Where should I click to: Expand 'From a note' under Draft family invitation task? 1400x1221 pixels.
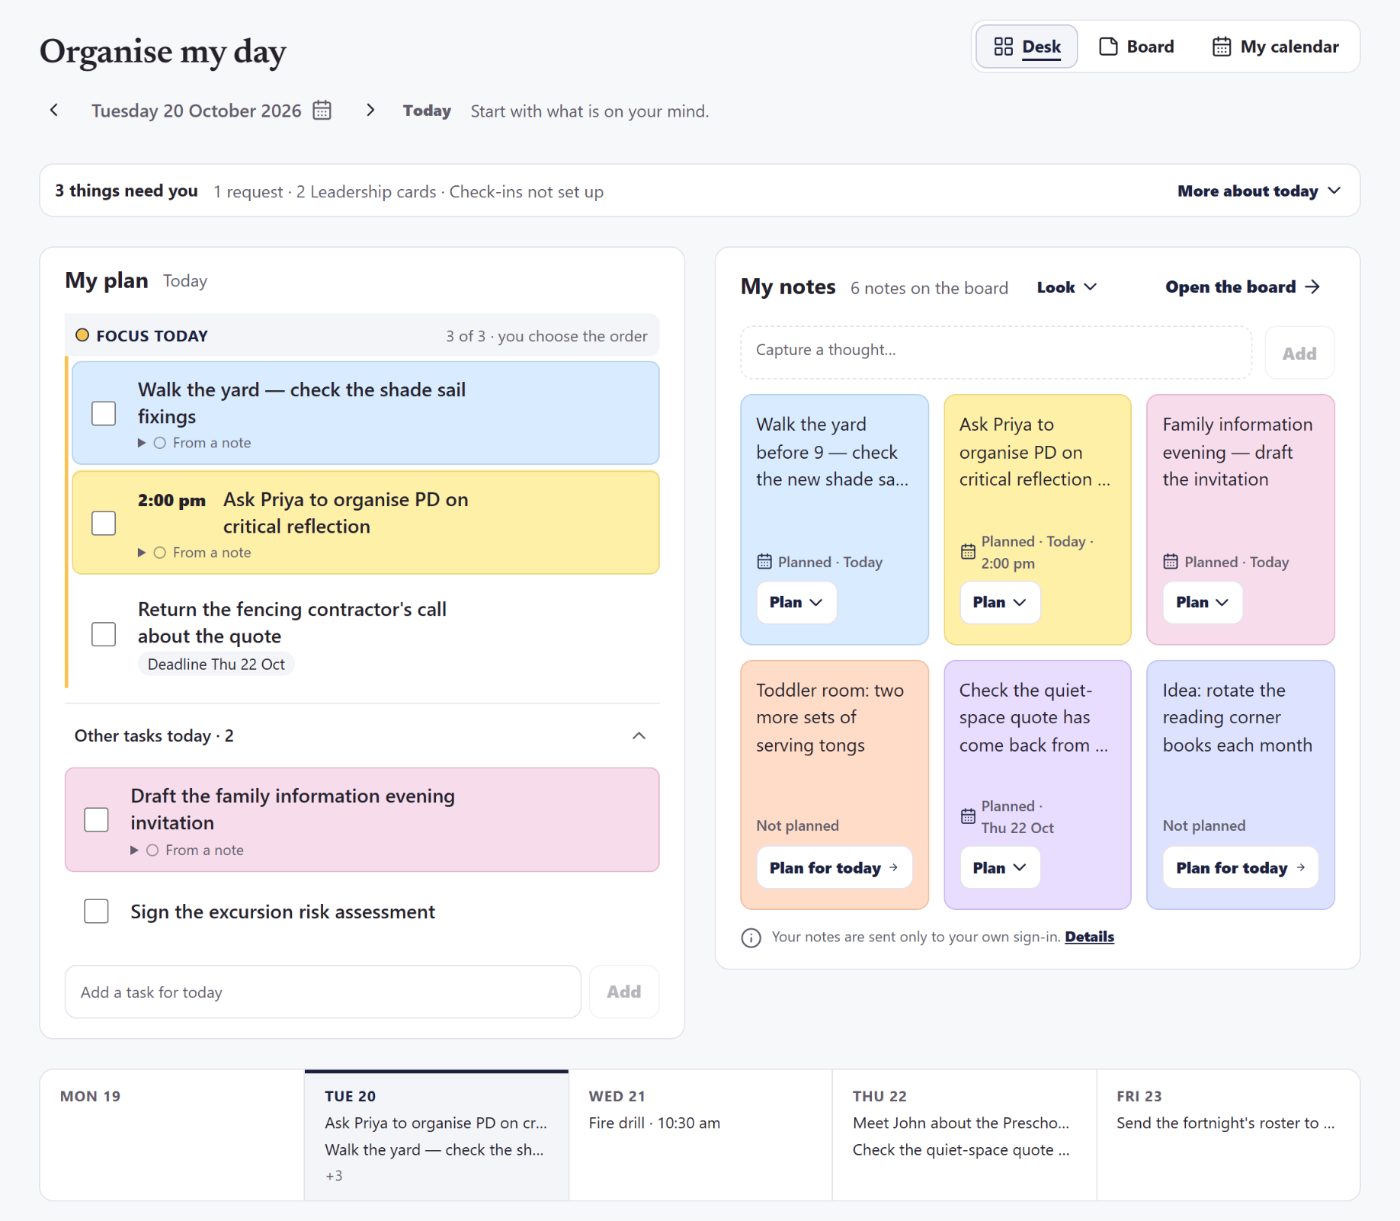188,850
